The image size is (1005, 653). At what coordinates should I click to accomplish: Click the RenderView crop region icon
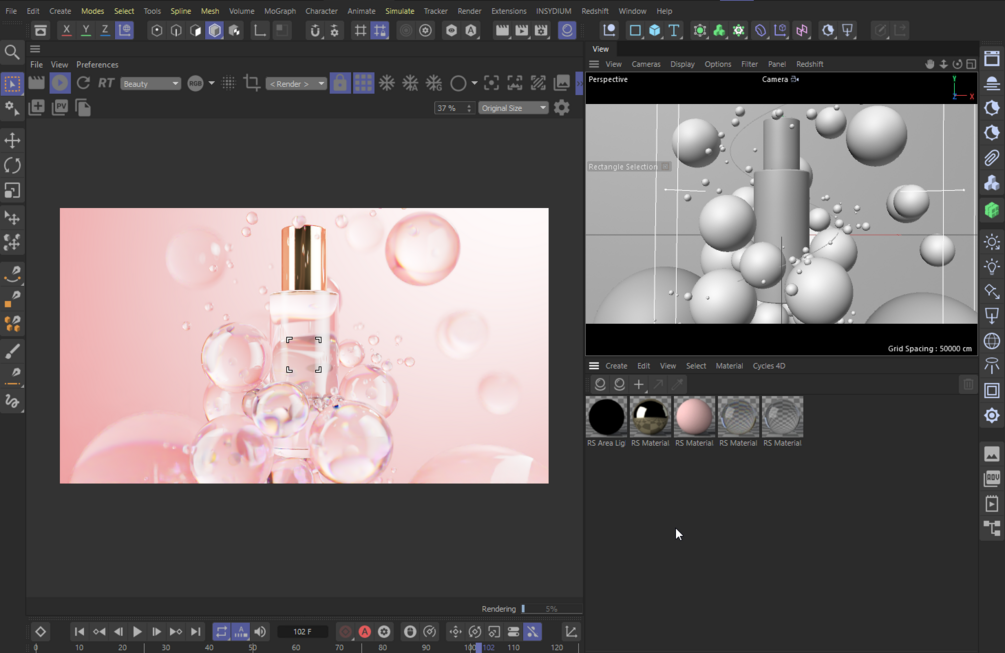click(x=252, y=83)
